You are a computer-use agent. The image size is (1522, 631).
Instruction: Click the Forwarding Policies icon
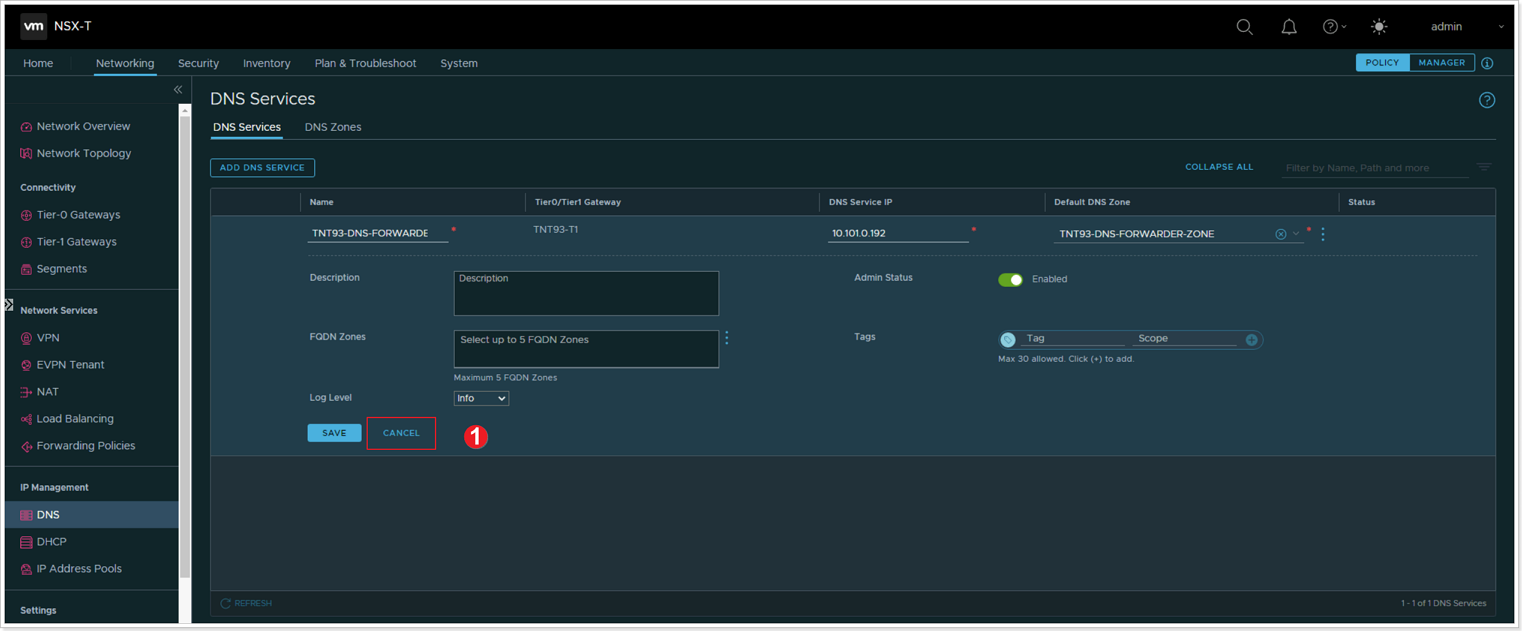click(x=26, y=446)
